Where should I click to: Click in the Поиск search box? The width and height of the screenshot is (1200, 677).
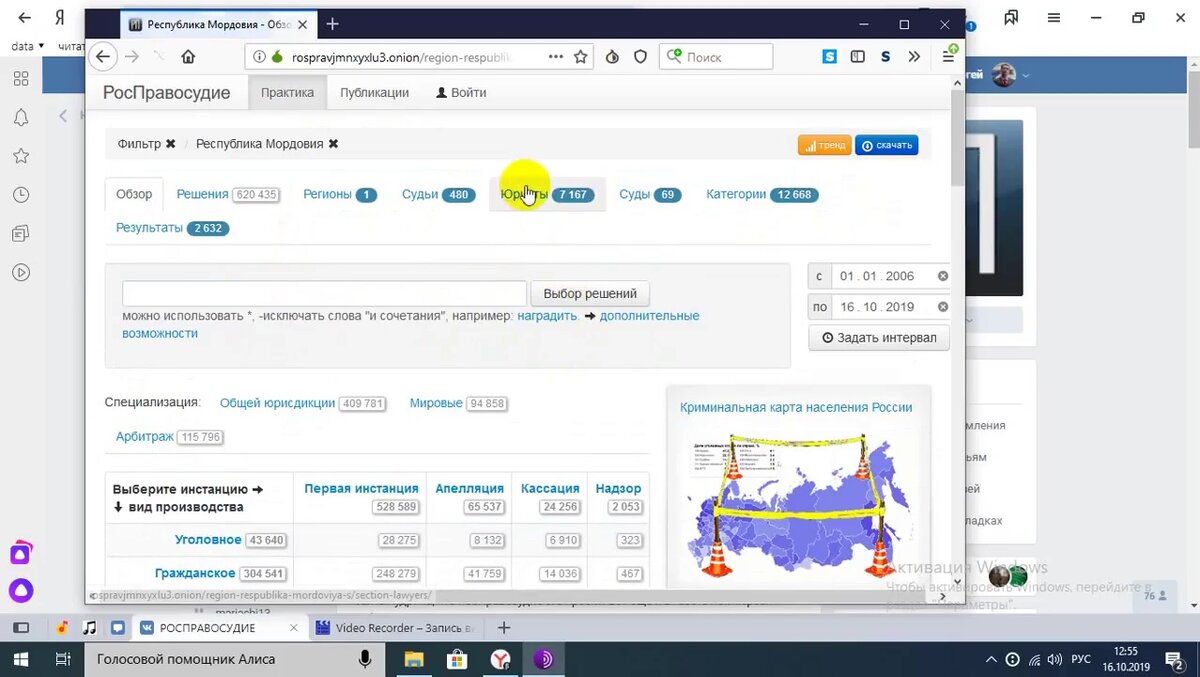(716, 57)
